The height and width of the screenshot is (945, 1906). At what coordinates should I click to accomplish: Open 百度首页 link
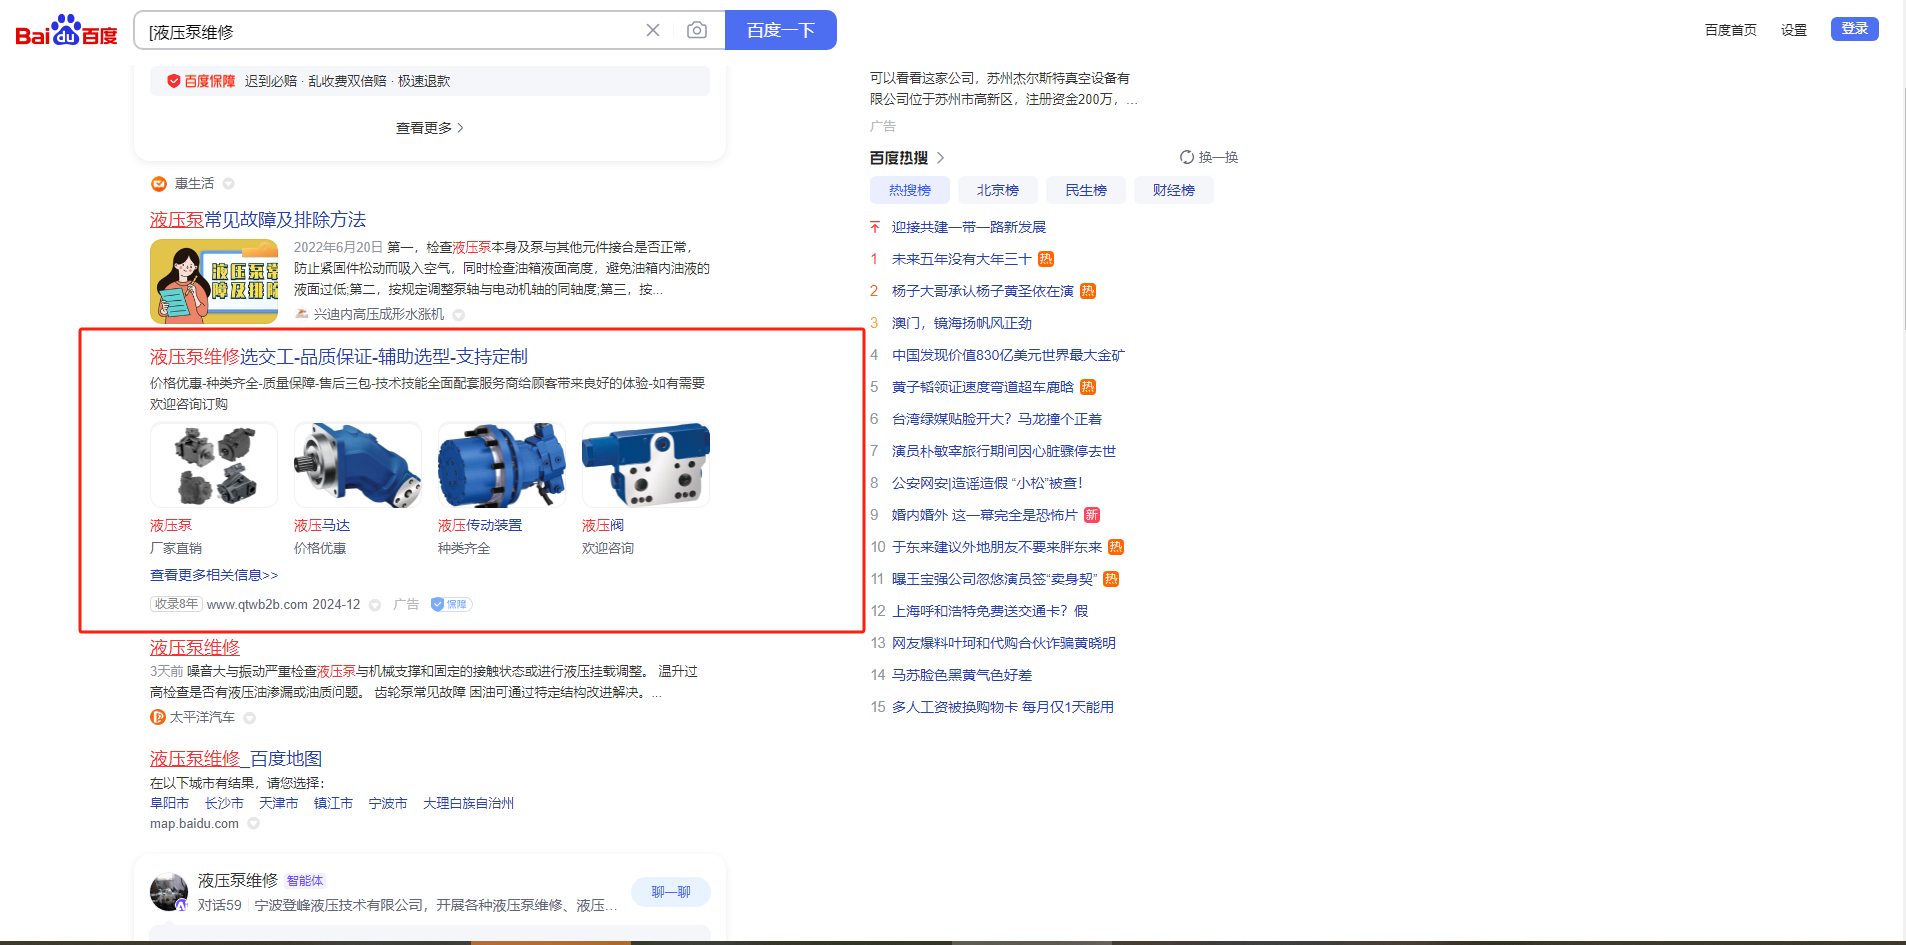coord(1731,30)
